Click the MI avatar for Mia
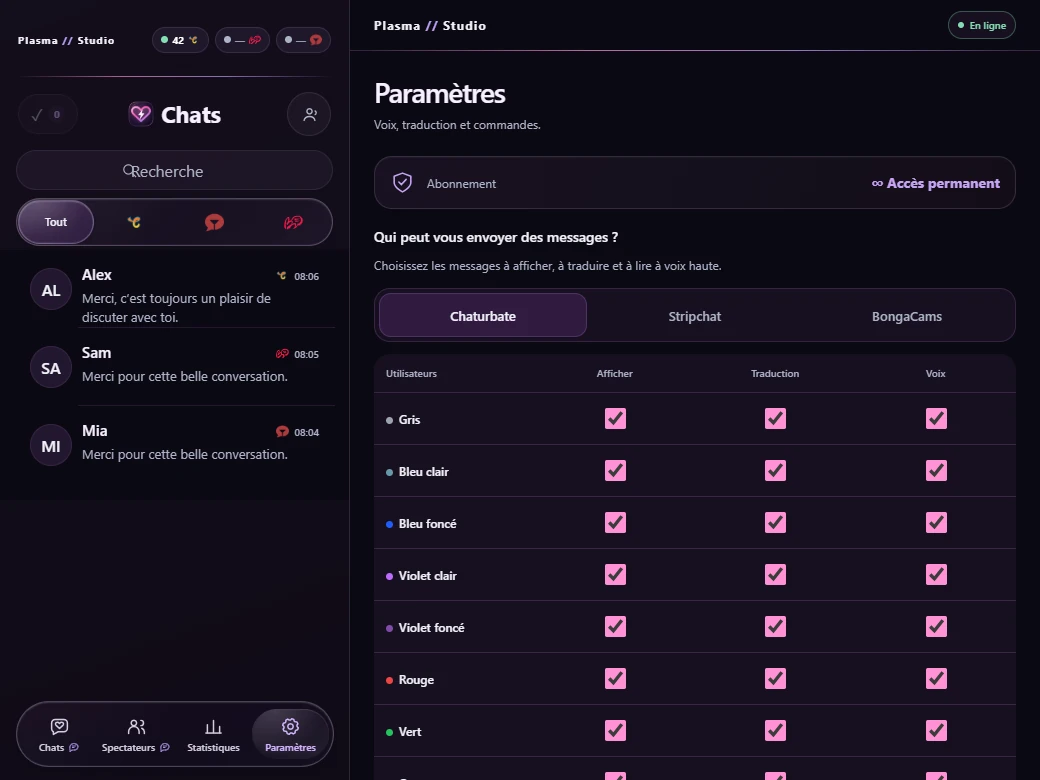The image size is (1040, 780). (51, 446)
